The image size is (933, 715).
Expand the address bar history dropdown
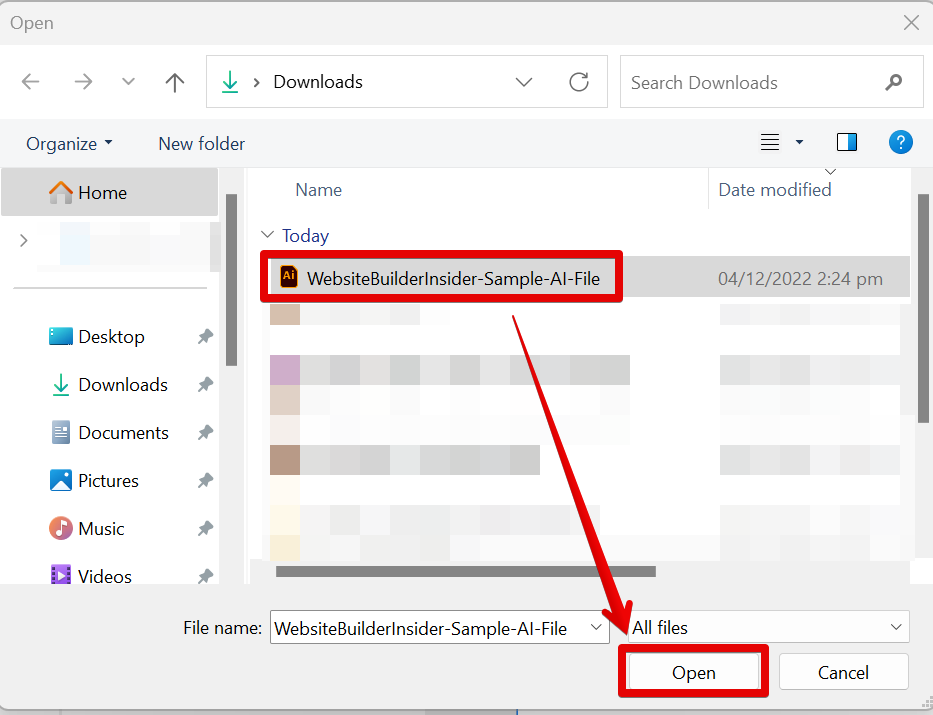pos(524,83)
